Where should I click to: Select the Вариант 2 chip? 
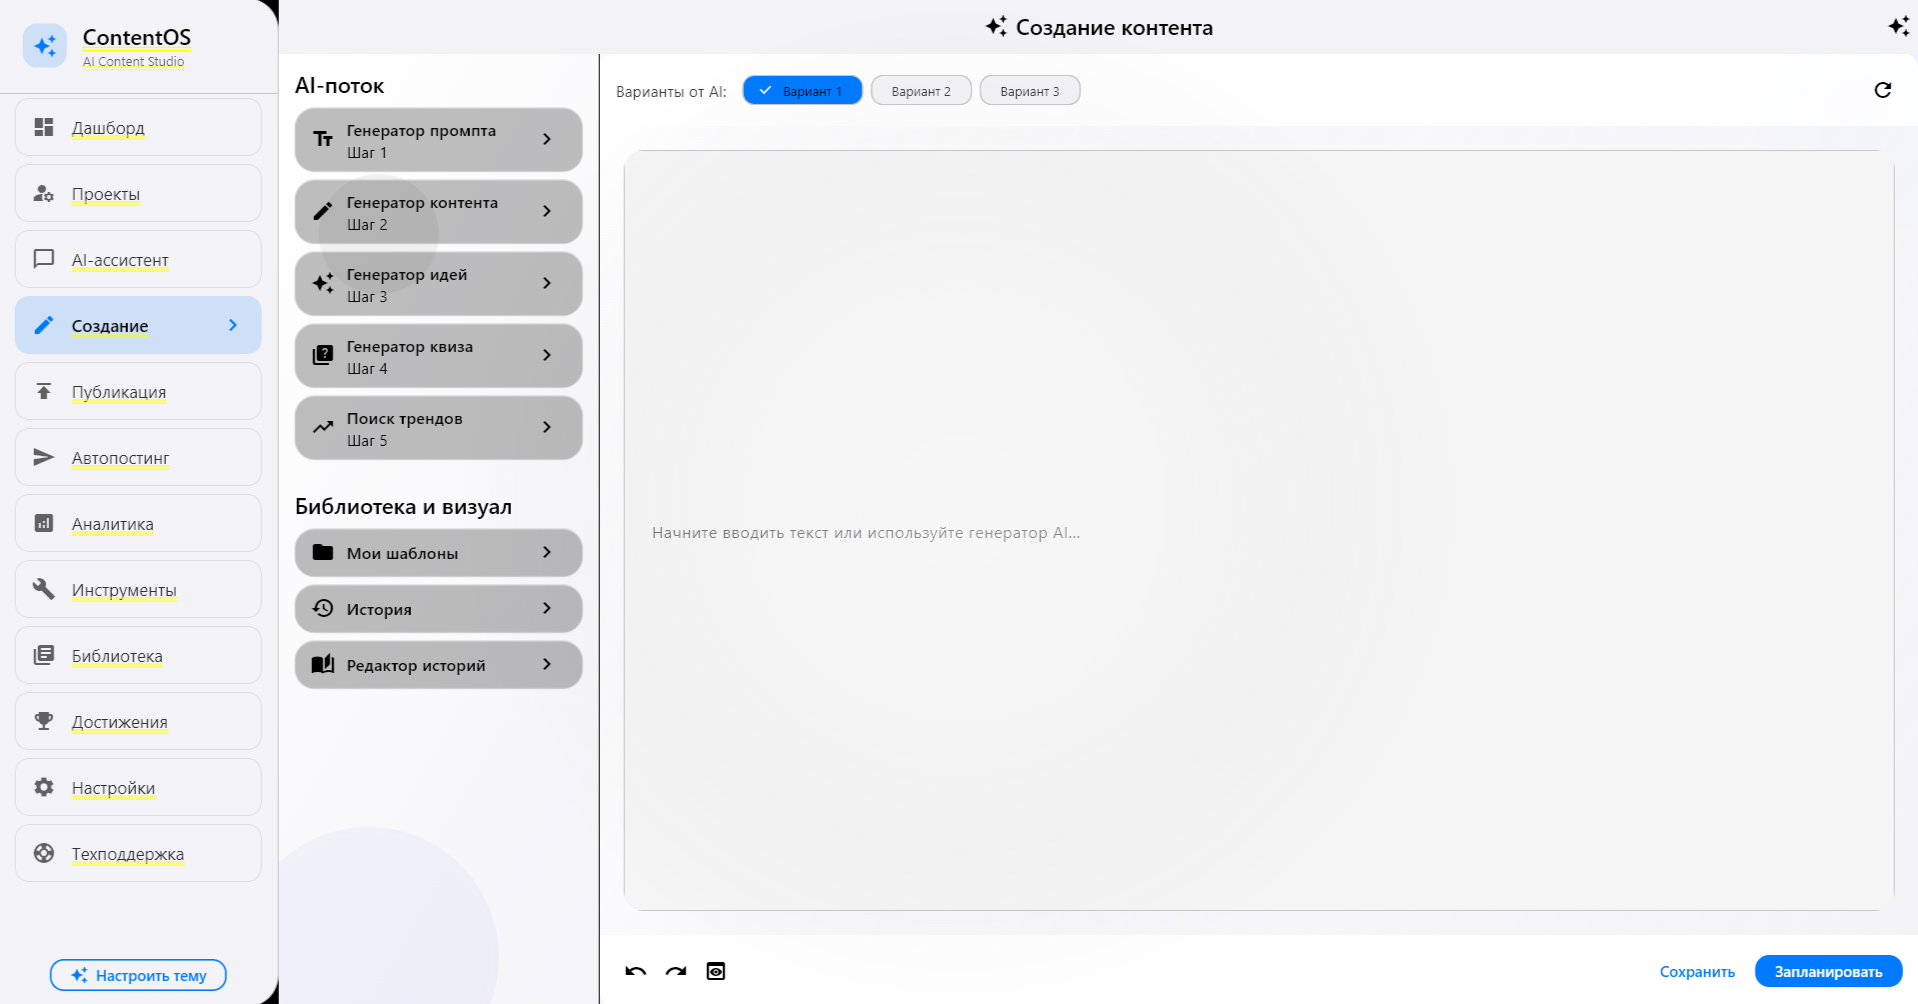tap(920, 91)
